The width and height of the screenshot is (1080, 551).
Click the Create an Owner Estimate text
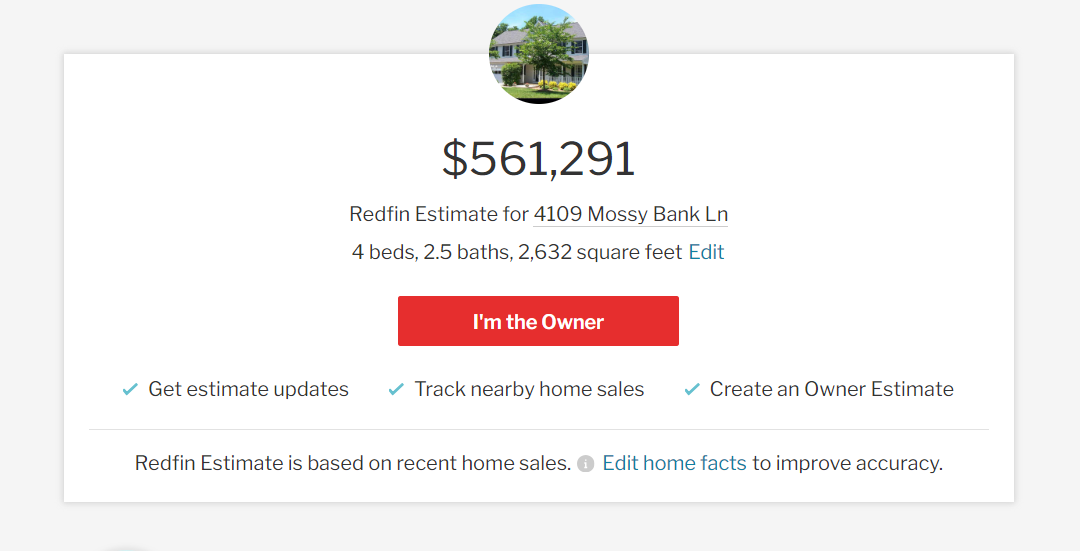831,389
